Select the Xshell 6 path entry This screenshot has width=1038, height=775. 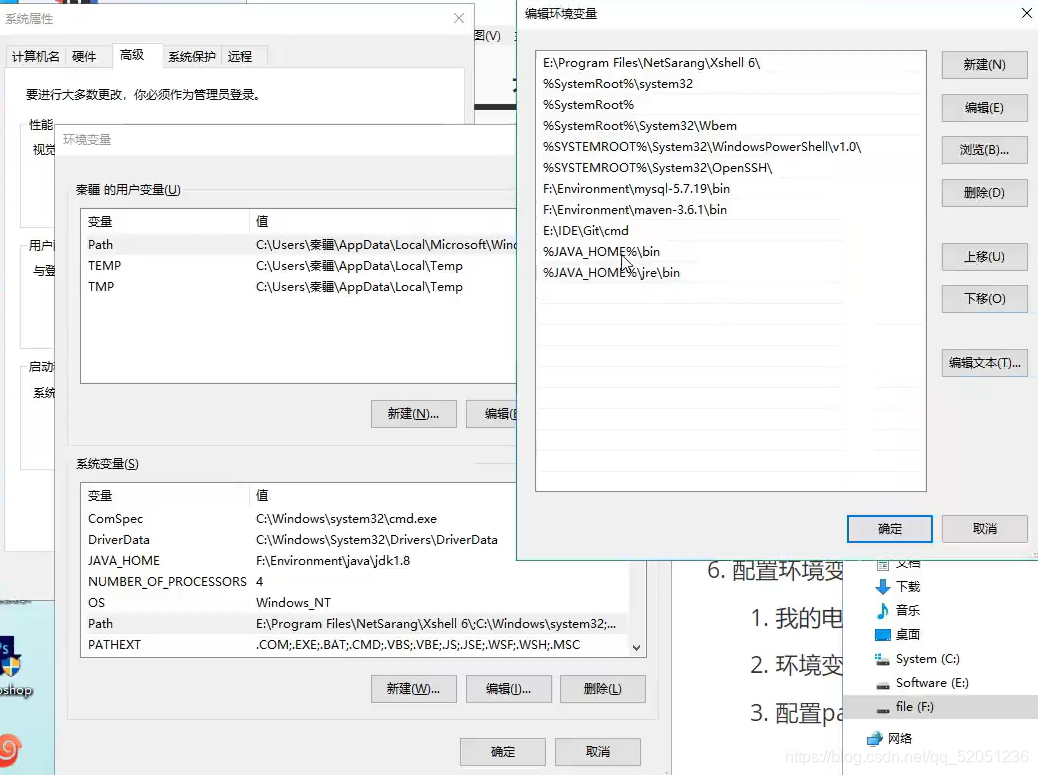[x=730, y=63]
